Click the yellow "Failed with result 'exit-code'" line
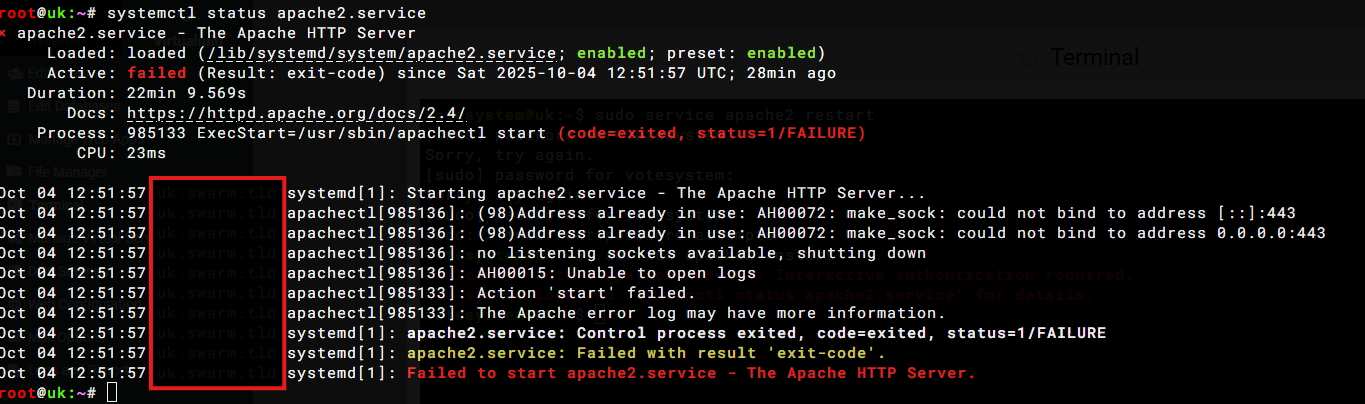 646,353
